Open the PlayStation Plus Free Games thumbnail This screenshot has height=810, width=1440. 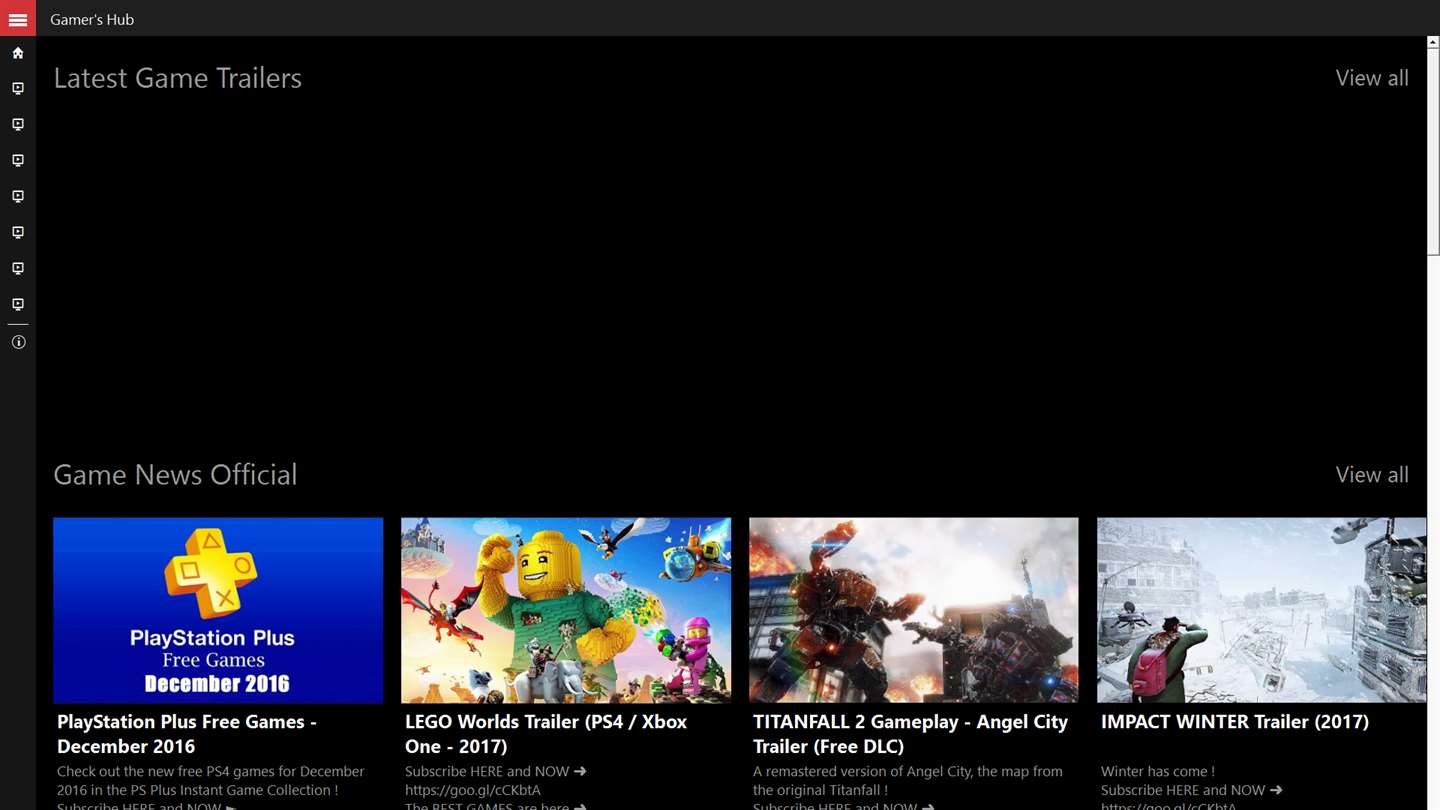tap(218, 610)
